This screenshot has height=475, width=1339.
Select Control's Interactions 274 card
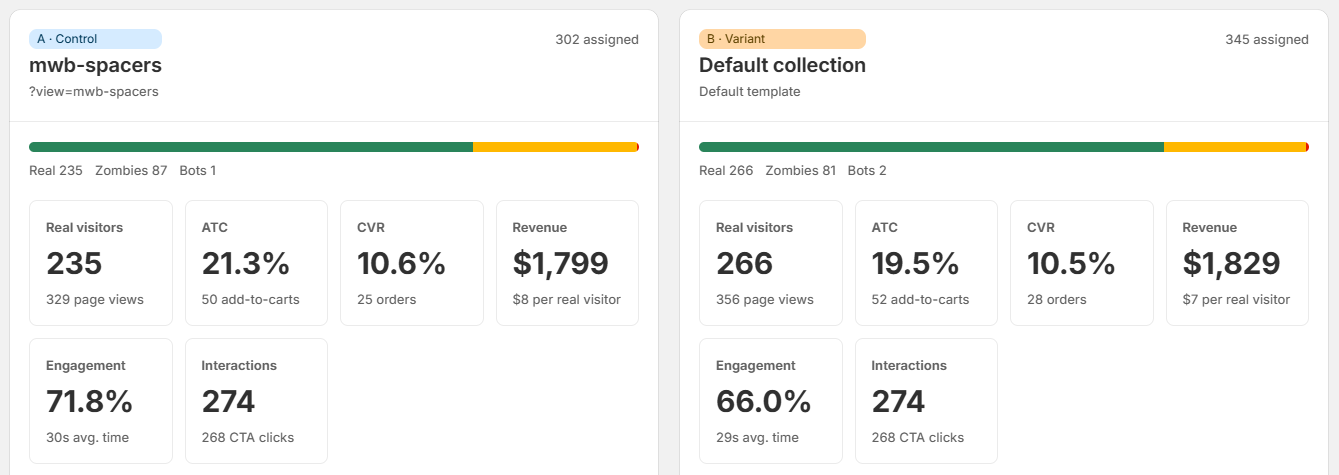[256, 401]
